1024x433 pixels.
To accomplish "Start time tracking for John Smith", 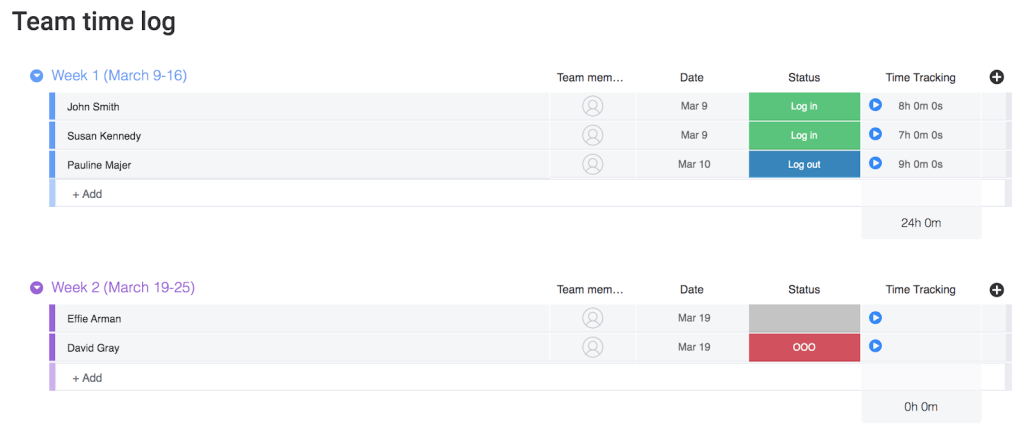I will coord(875,104).
